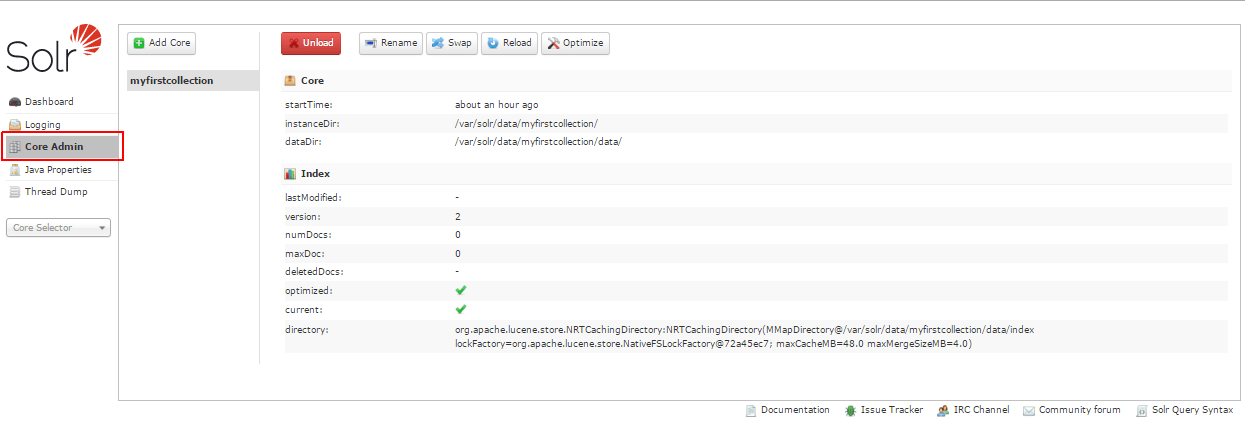
Task: Select the myfirstcollection core
Action: (x=172, y=81)
